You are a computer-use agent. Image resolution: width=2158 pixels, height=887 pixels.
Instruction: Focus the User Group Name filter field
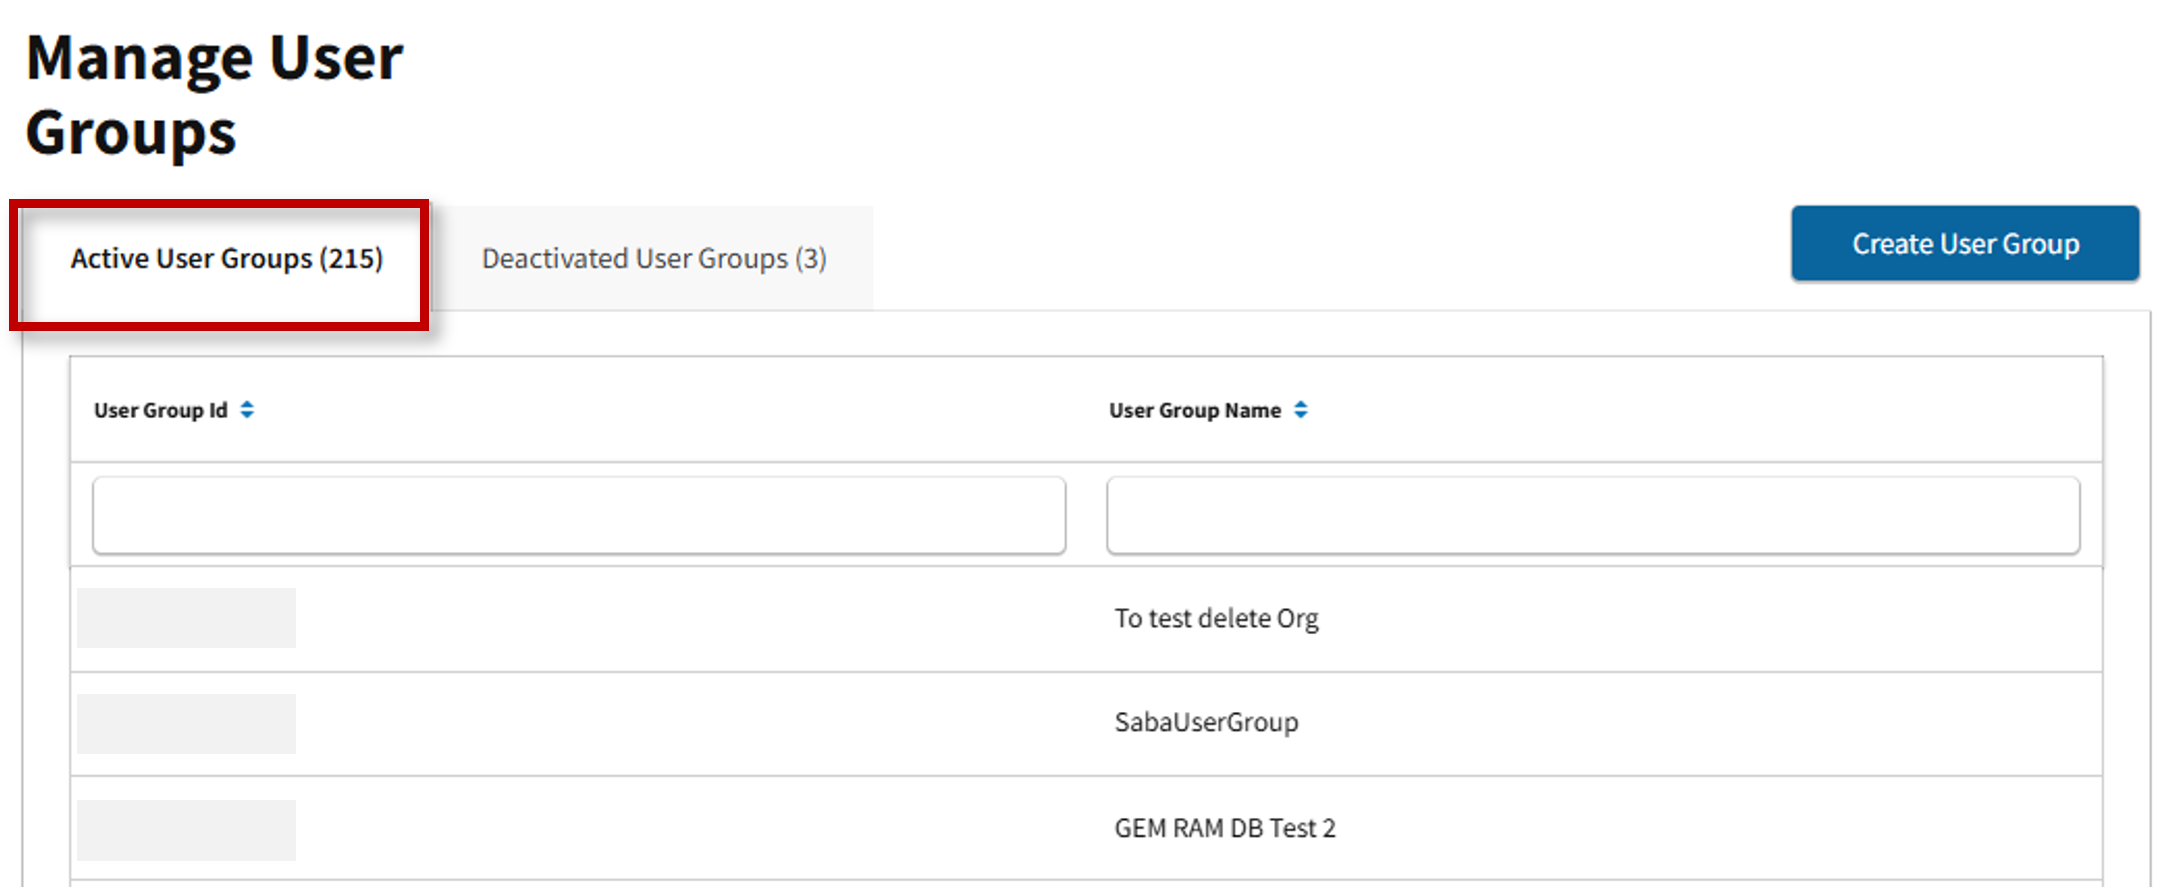[1593, 515]
